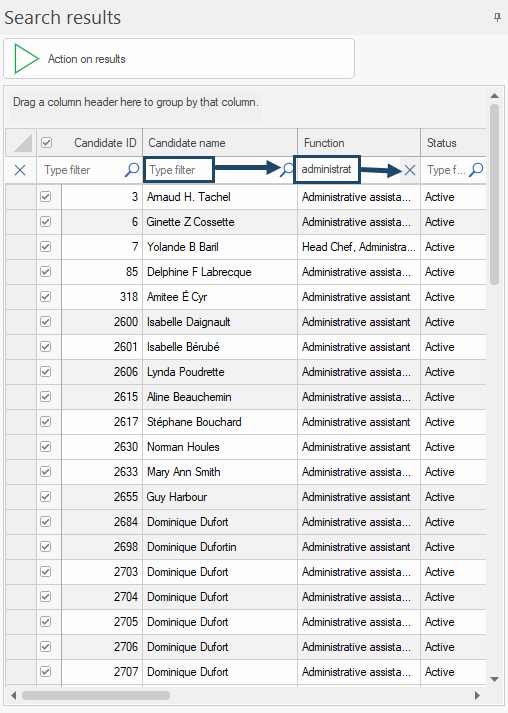508x713 pixels.
Task: Click the candidate ID cell 2705
Action: coord(102,622)
